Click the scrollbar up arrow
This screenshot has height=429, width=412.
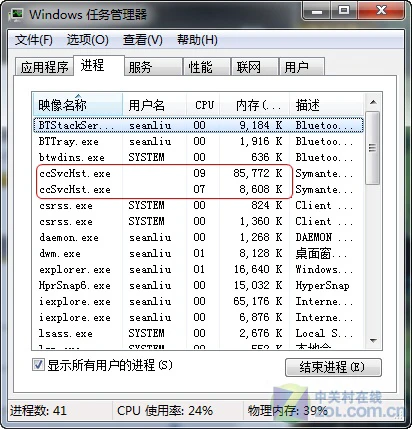pos(373,102)
